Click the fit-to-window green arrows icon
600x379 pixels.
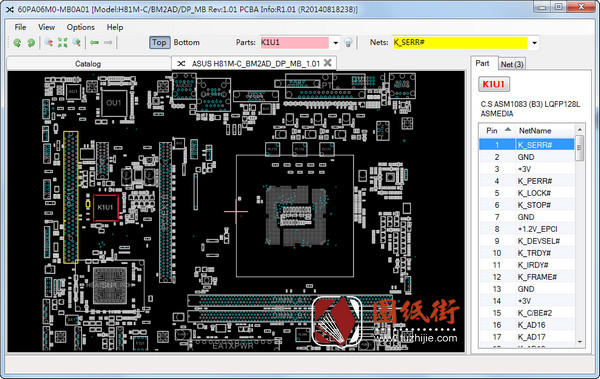[62, 42]
